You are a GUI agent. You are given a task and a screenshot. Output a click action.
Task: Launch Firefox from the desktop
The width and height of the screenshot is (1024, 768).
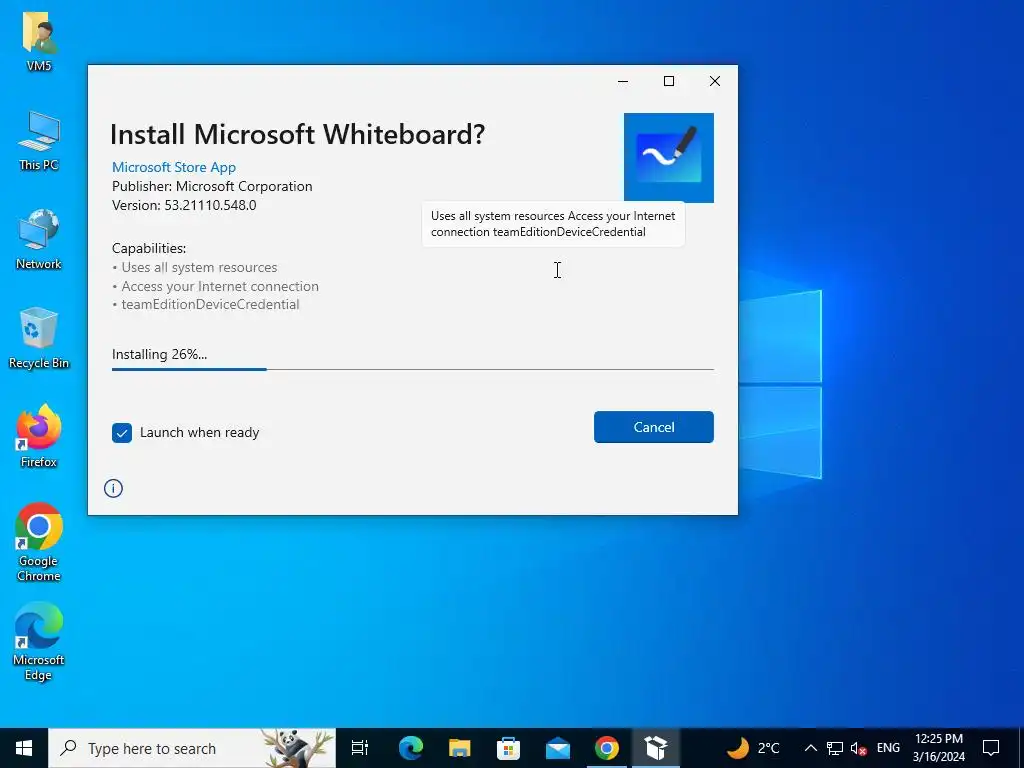tap(39, 436)
